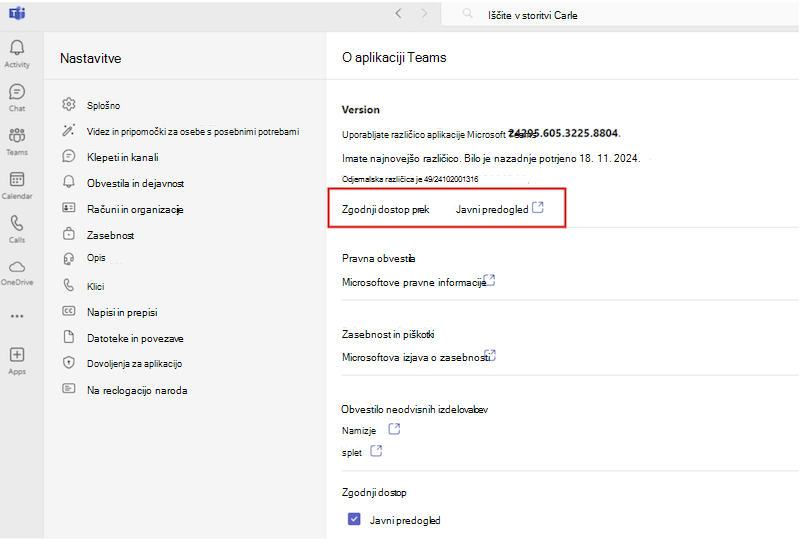Click the headset icon beside Opis
This screenshot has height=543, width=800.
[x=68, y=259]
